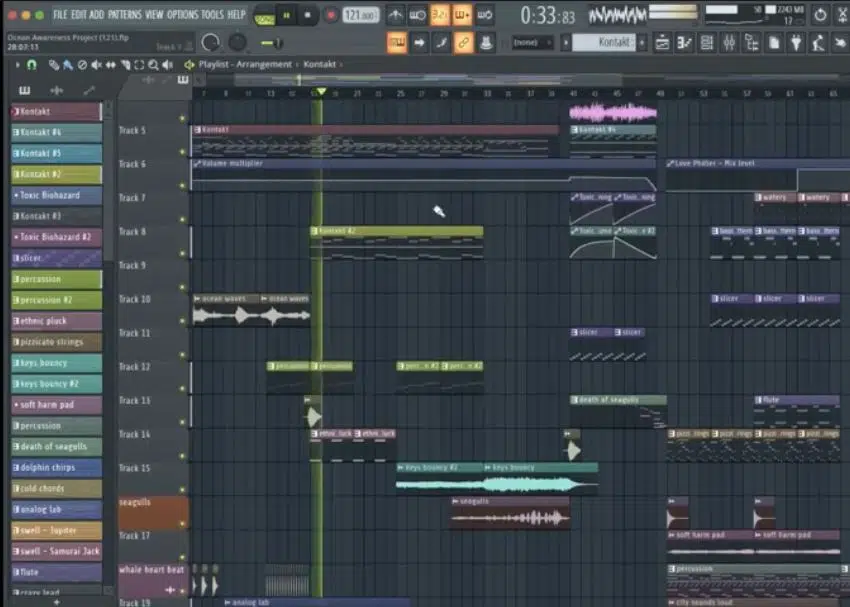
Task: Select the seagulls track header
Action: tap(153, 513)
